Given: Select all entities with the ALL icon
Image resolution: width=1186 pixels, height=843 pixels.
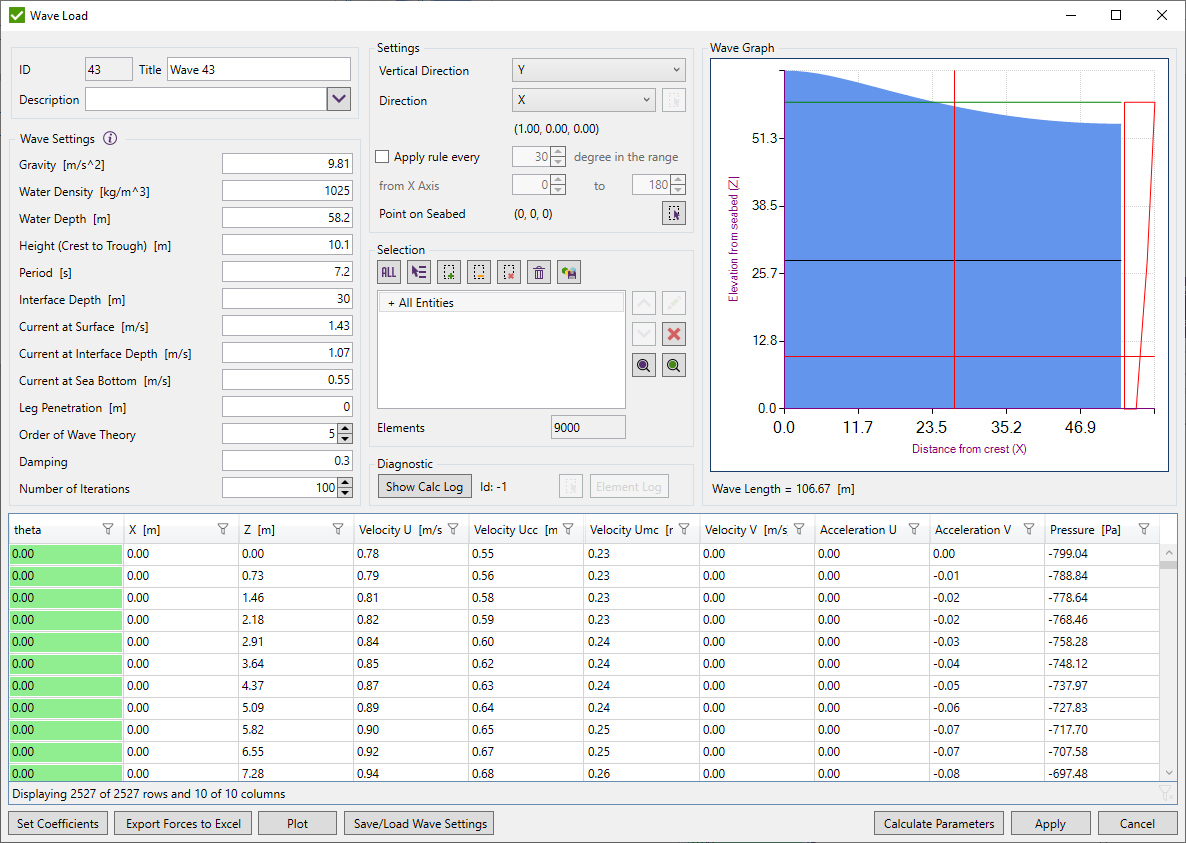Looking at the screenshot, I should coord(389,271).
